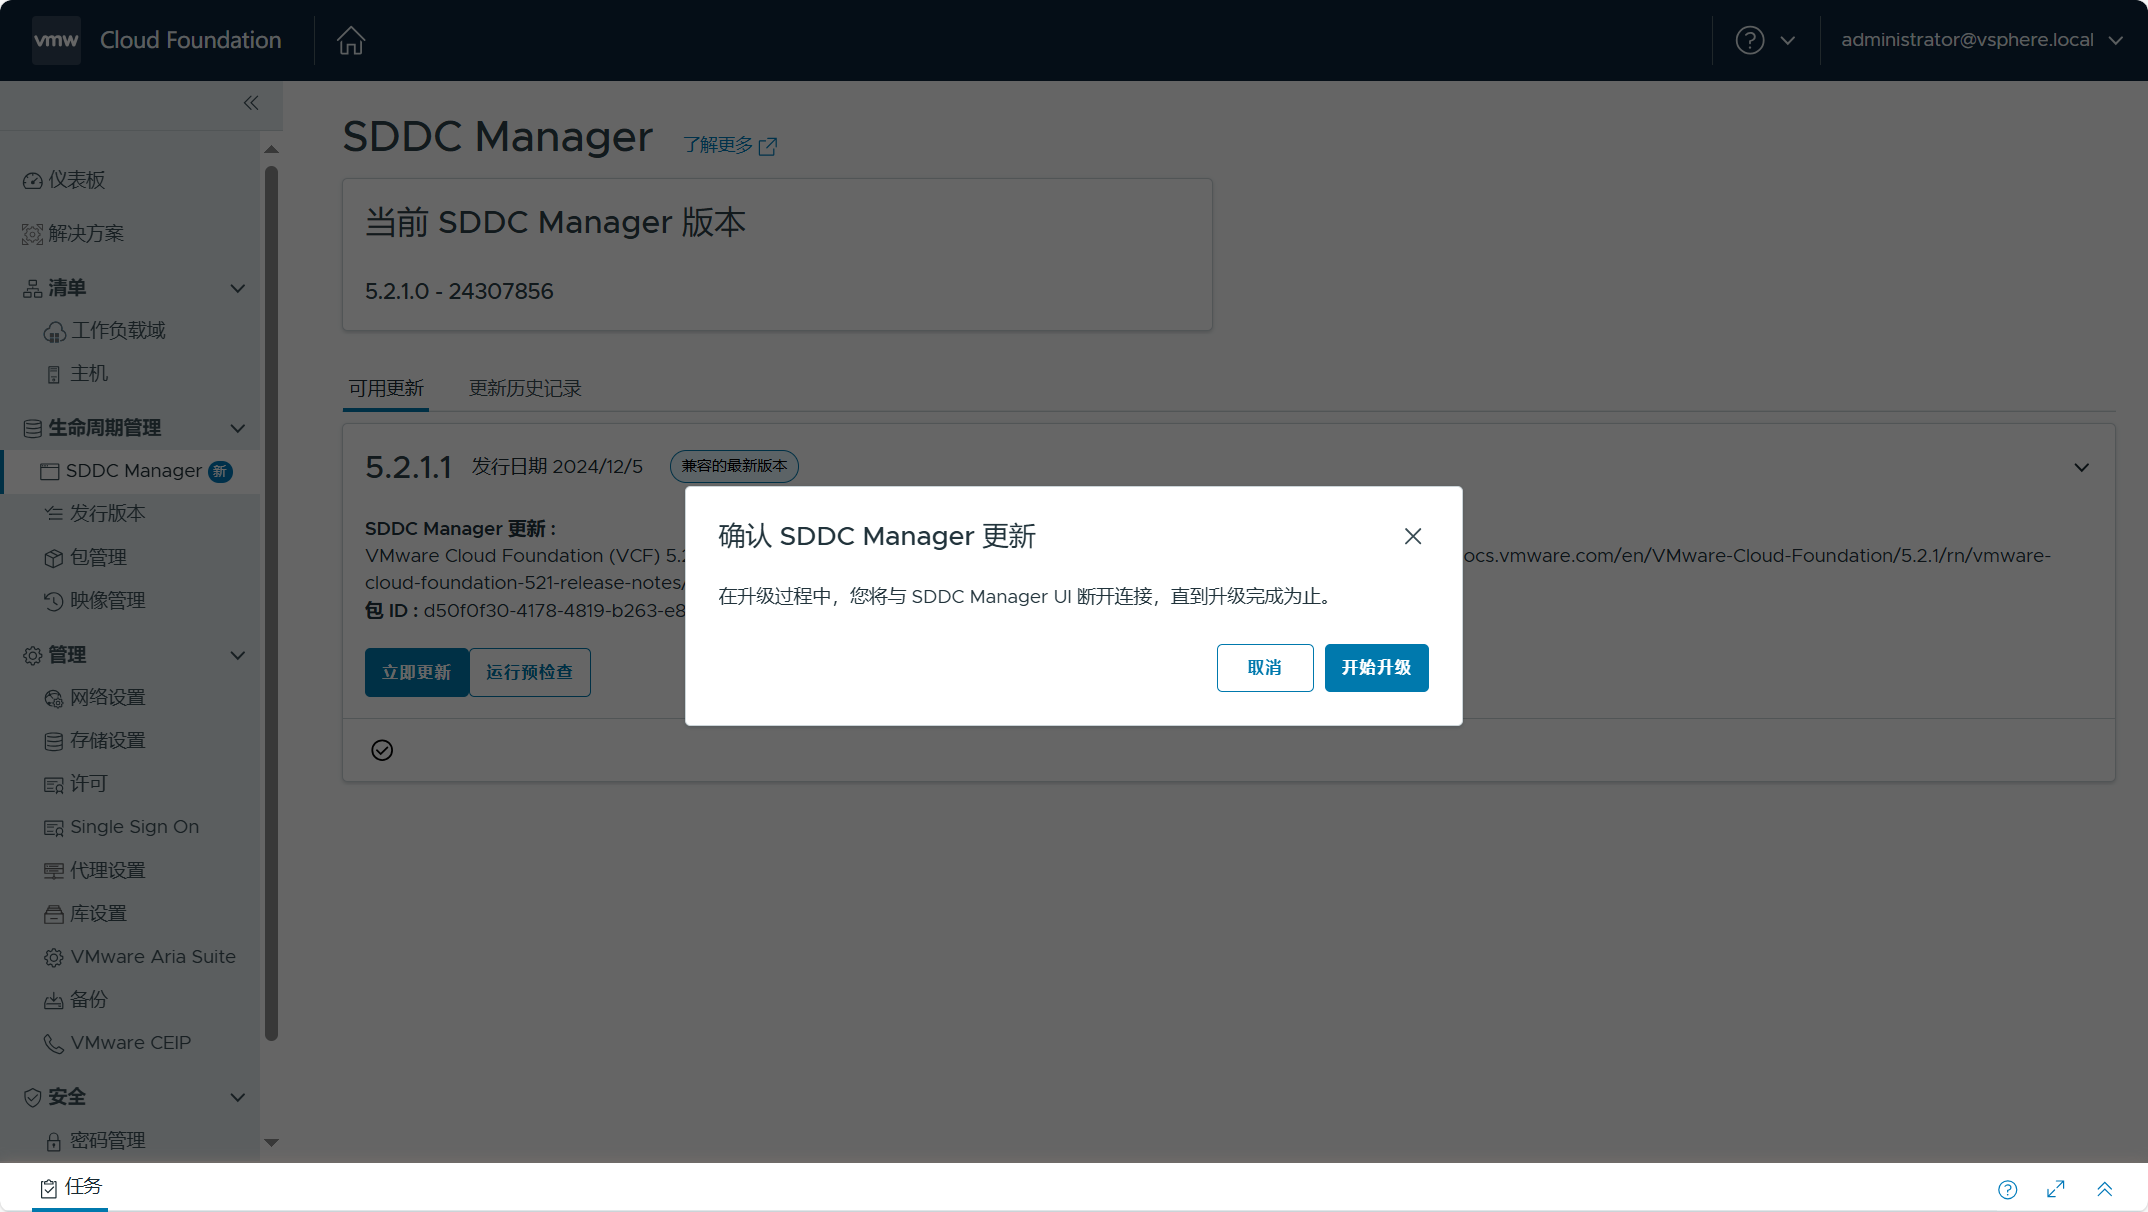Switch to Update History (更新历史记录) tab
The image size is (2148, 1212).
coord(525,388)
